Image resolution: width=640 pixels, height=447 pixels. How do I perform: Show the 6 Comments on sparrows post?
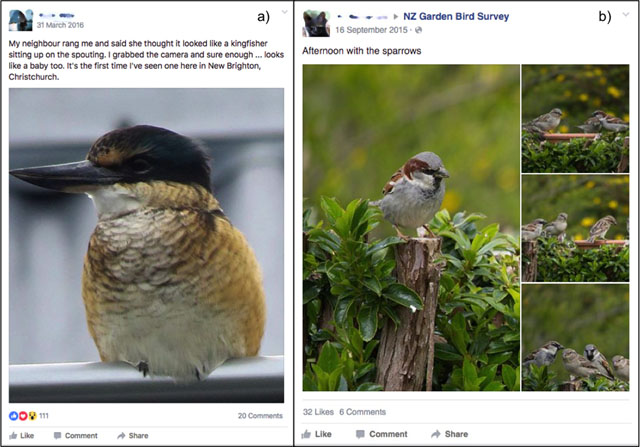click(362, 412)
